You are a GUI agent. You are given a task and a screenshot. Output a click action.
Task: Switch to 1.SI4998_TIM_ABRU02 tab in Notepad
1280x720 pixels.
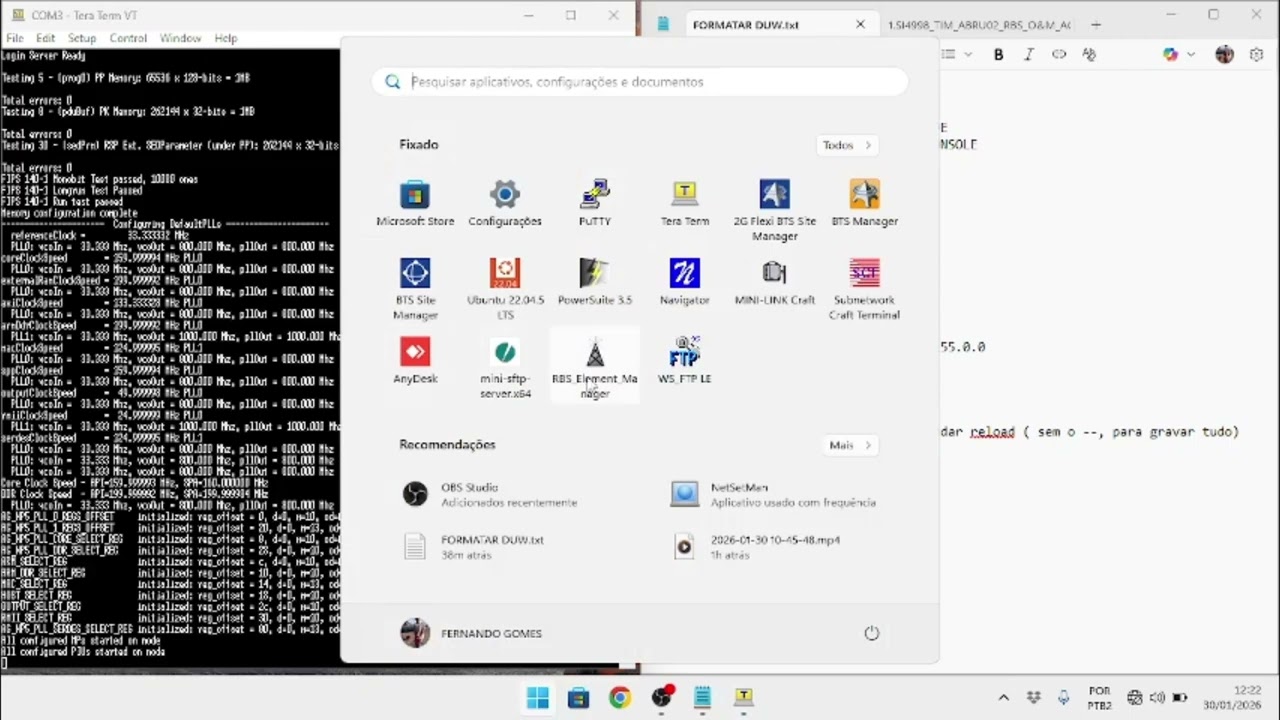978,24
